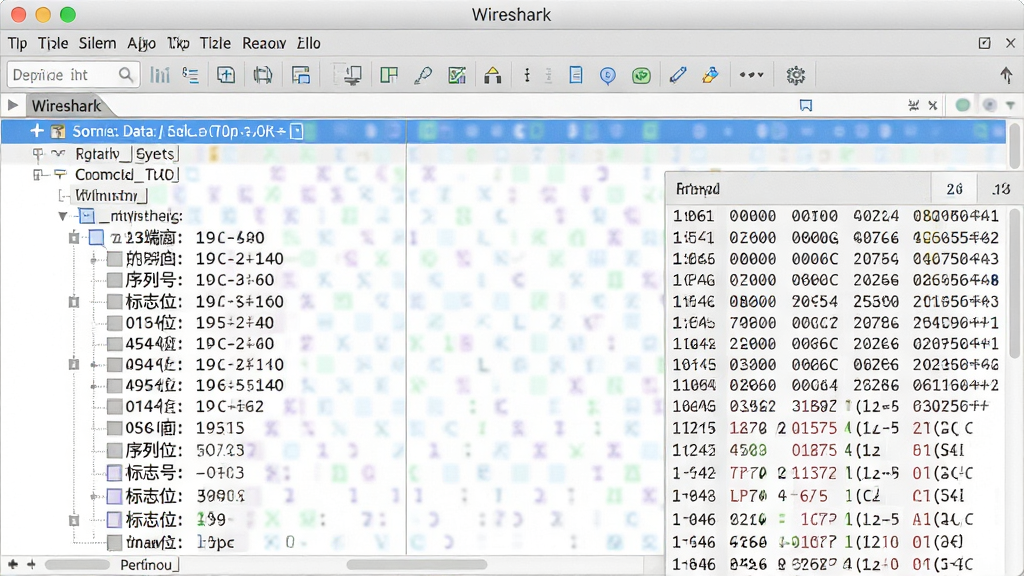
Task: Expand the Rgtatlv_Syets tree node
Action: [x=38, y=154]
